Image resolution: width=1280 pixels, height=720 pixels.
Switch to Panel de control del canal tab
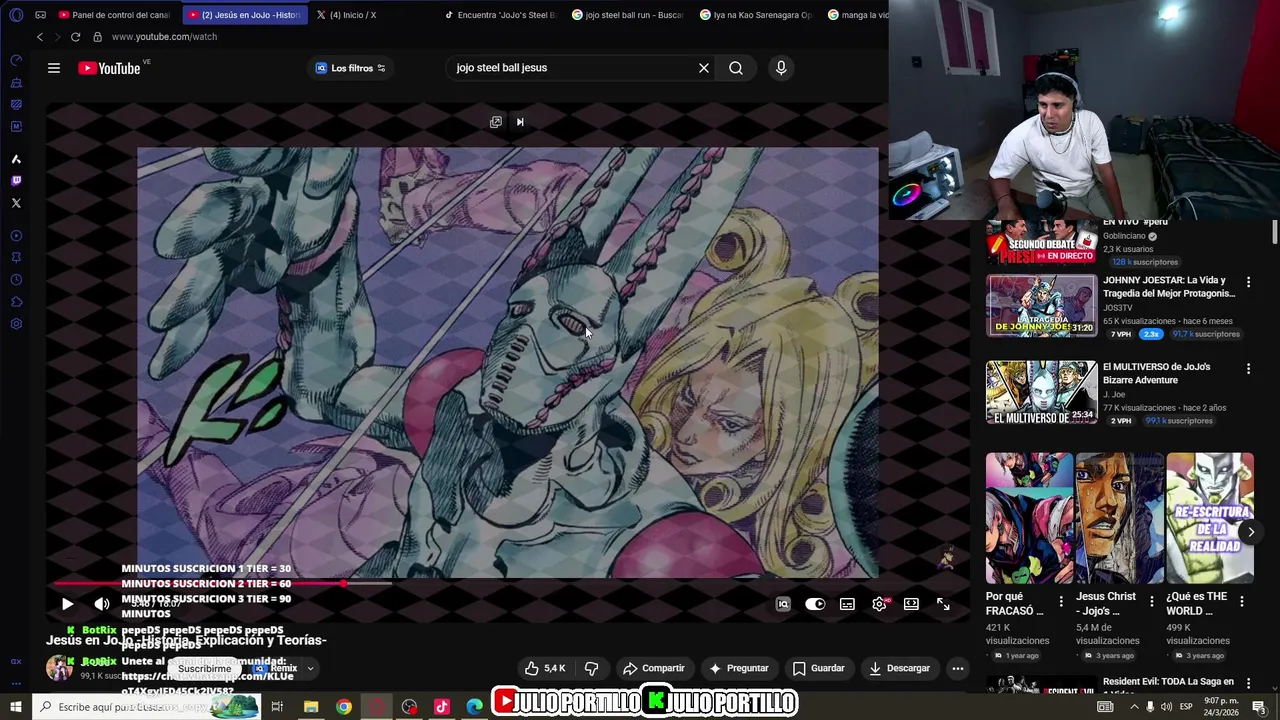[115, 15]
